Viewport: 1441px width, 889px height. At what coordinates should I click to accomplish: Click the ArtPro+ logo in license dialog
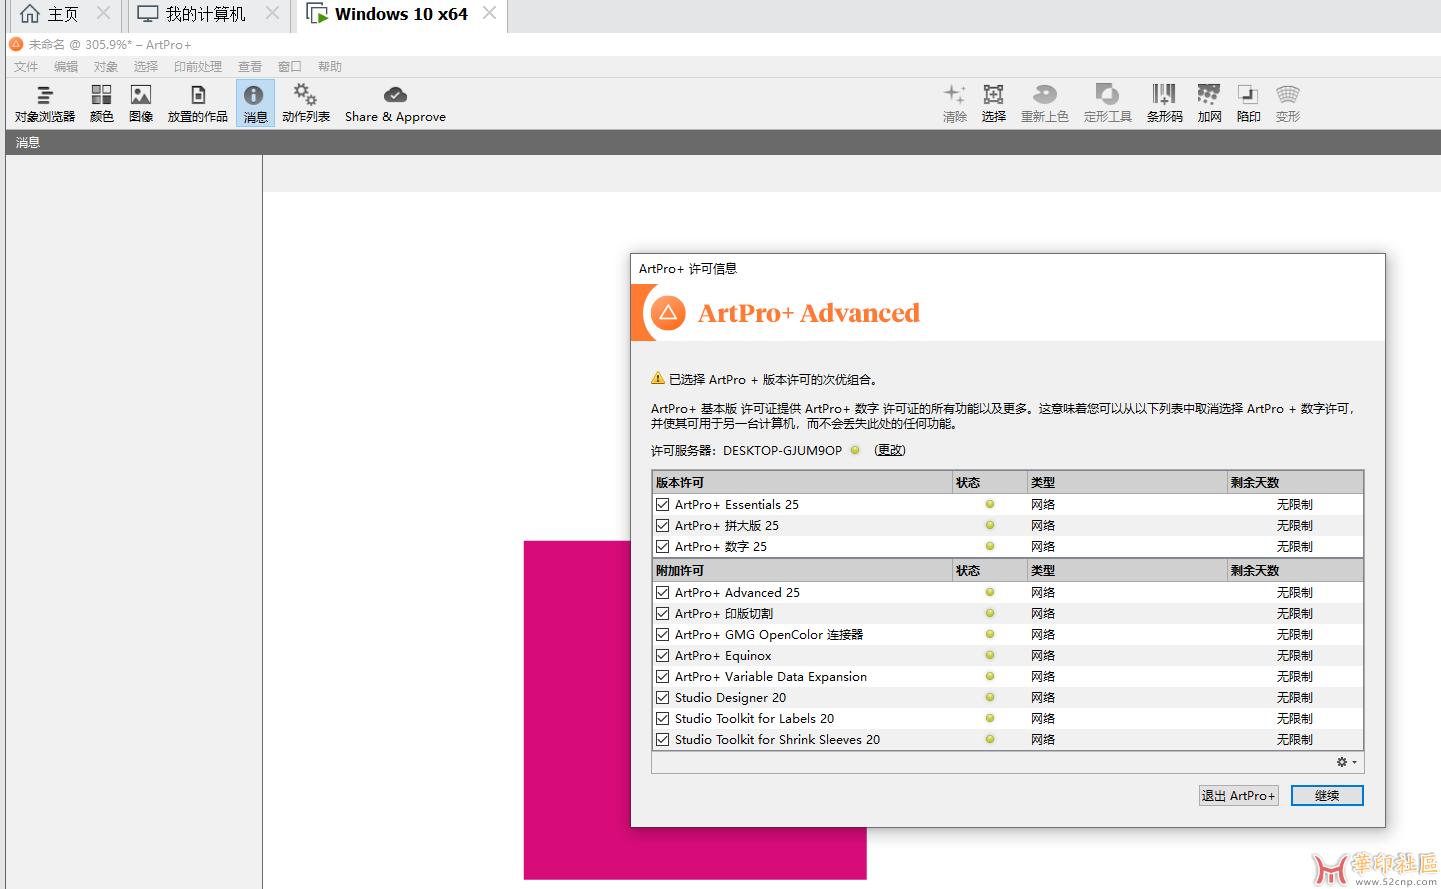pyautogui.click(x=668, y=313)
